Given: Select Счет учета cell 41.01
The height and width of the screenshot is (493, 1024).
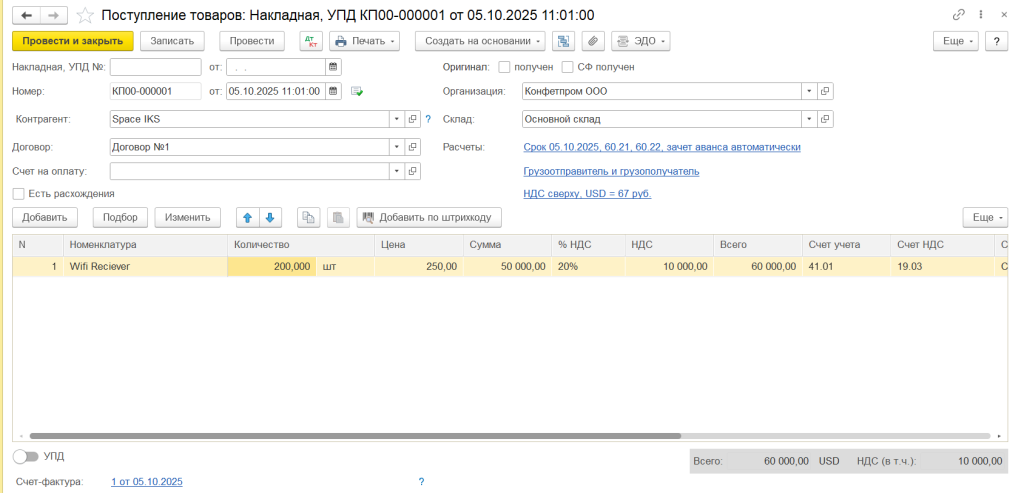Looking at the screenshot, I should pyautogui.click(x=845, y=266).
